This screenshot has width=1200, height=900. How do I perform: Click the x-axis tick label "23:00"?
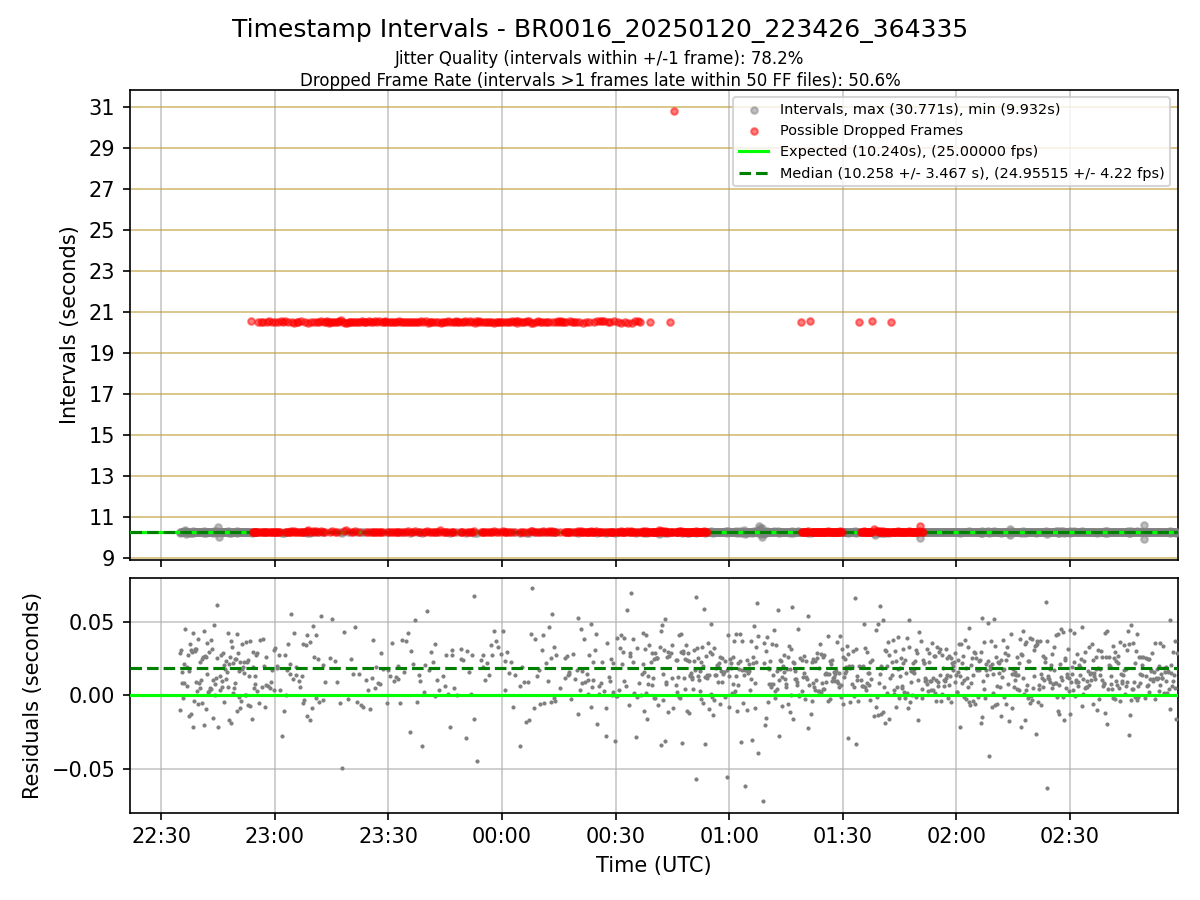tap(275, 835)
